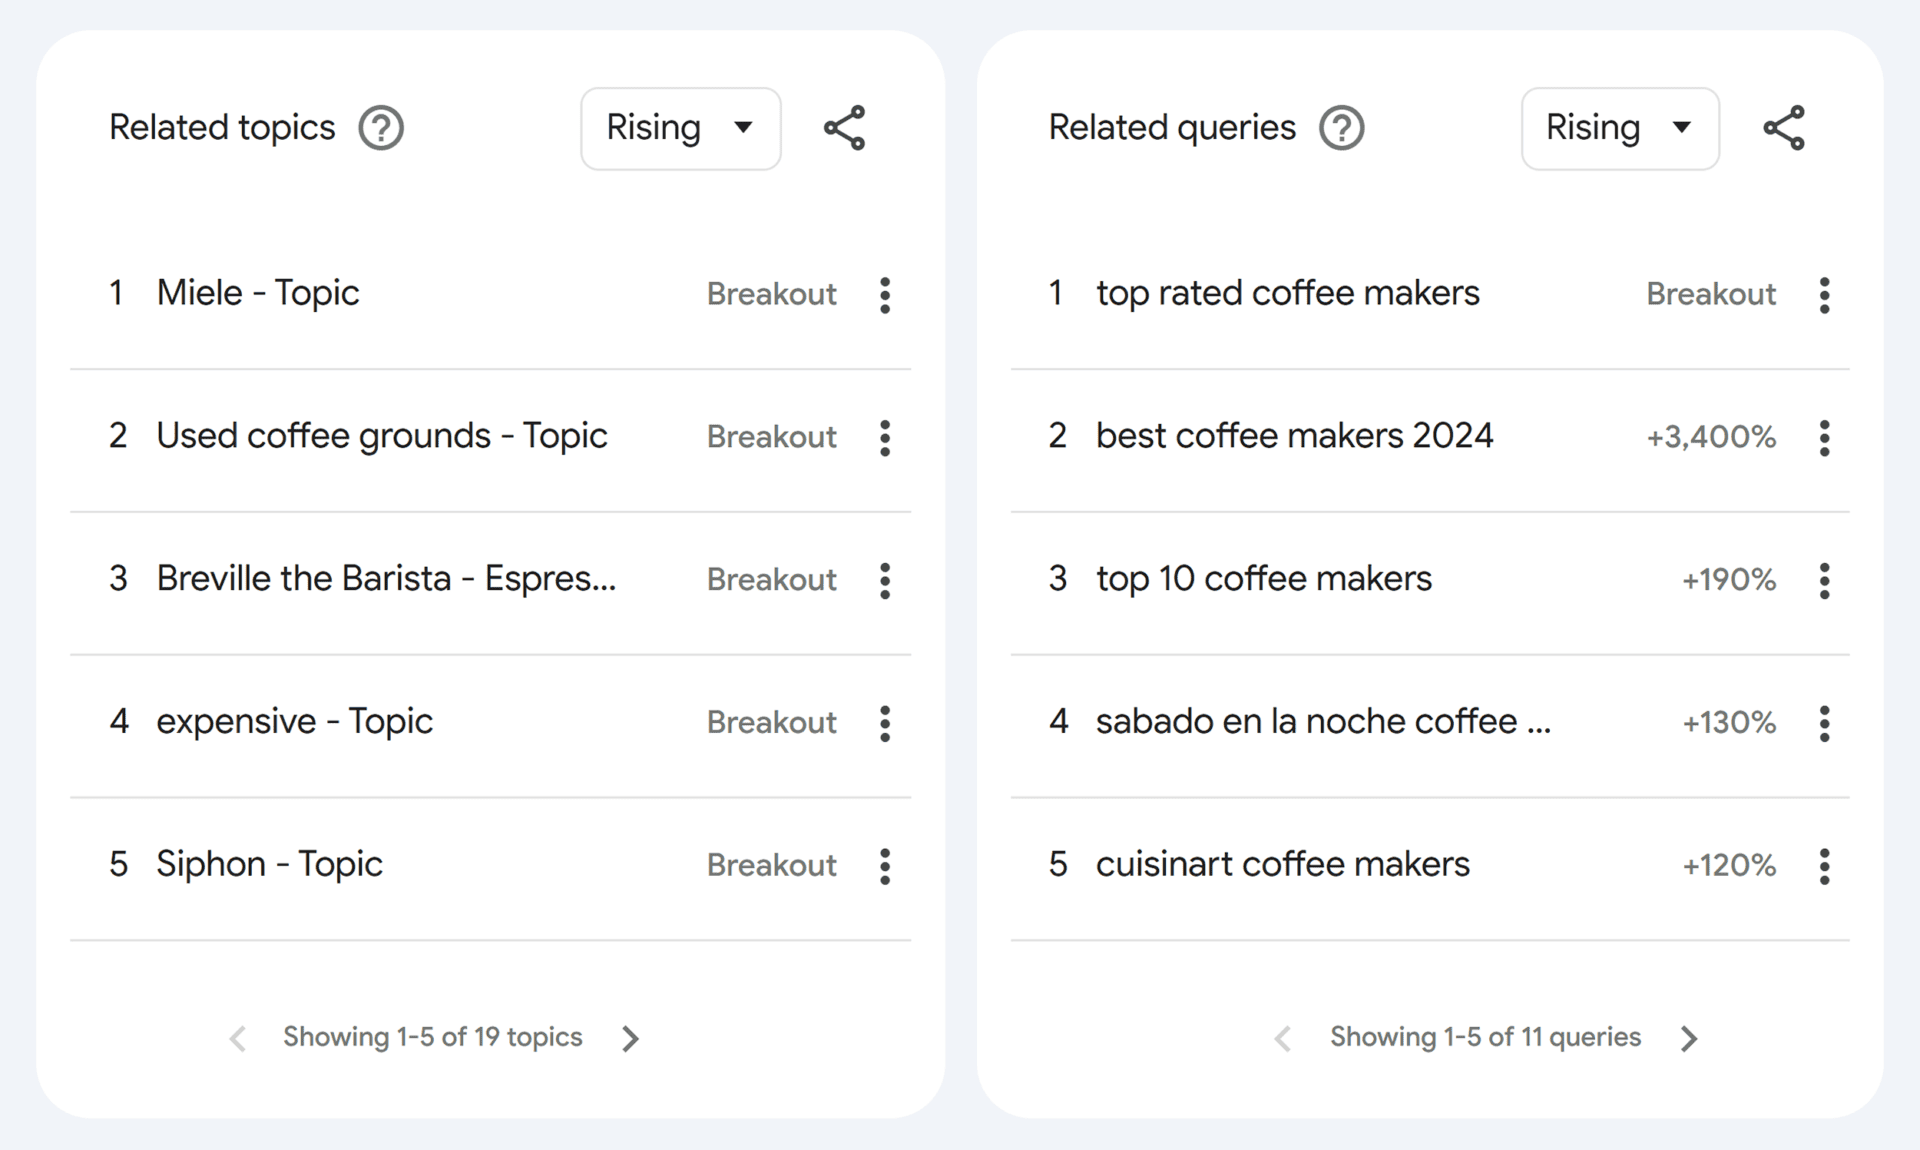Expand Rising dropdown in Related queries
Viewport: 1920px width, 1150px height.
(1620, 128)
